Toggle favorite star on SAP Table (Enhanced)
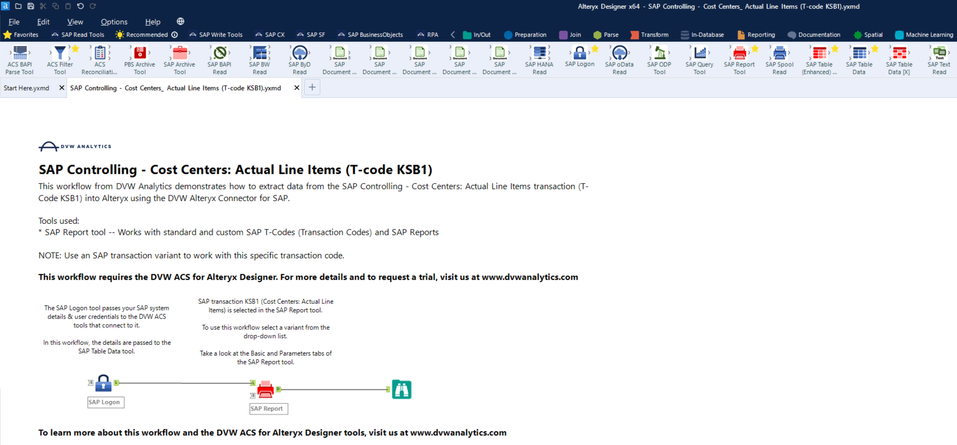 835,48
